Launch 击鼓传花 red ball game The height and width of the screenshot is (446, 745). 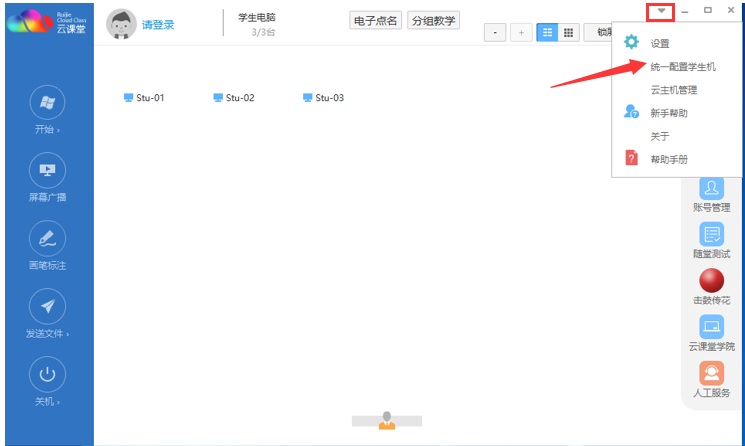[711, 281]
